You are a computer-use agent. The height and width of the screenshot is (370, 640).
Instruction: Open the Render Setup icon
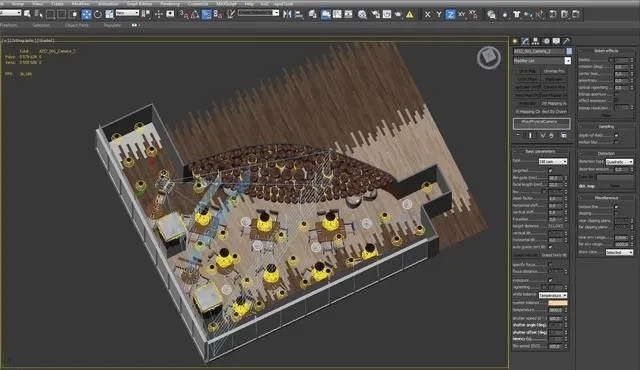click(376, 14)
